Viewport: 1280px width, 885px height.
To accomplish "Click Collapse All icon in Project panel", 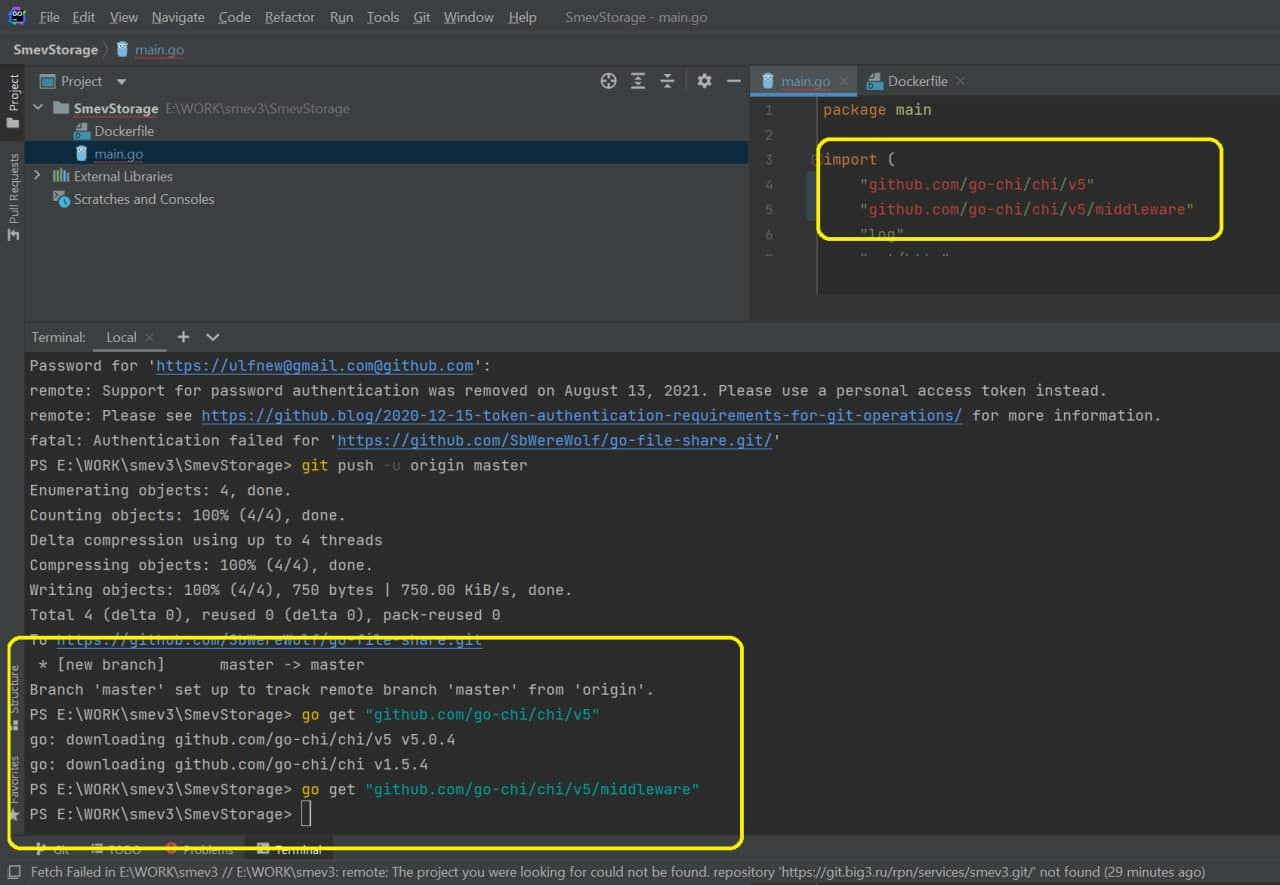I will (667, 81).
